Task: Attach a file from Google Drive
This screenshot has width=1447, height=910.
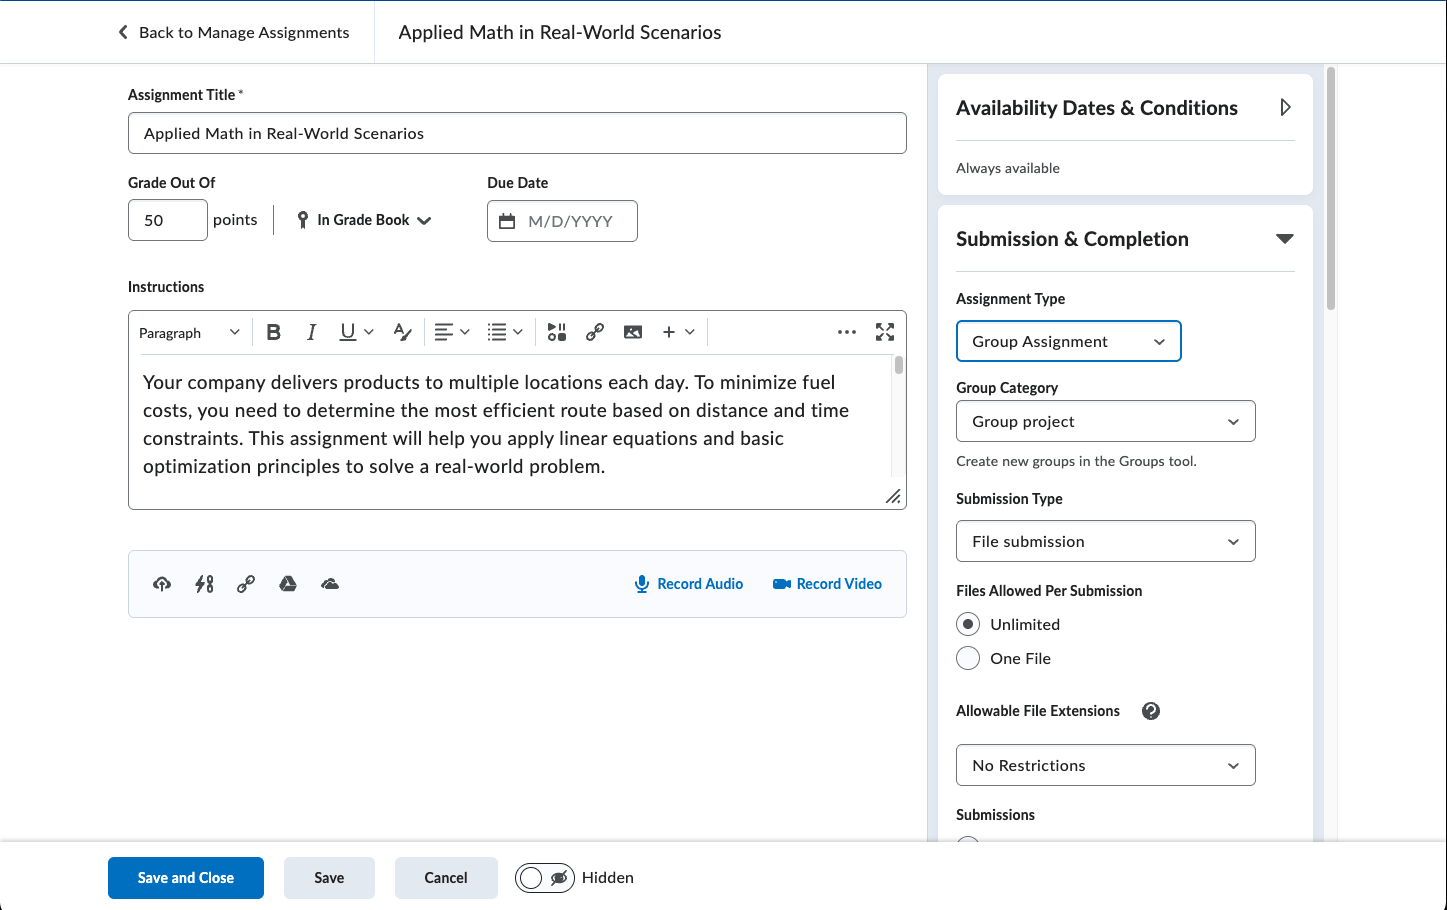Action: click(x=288, y=584)
